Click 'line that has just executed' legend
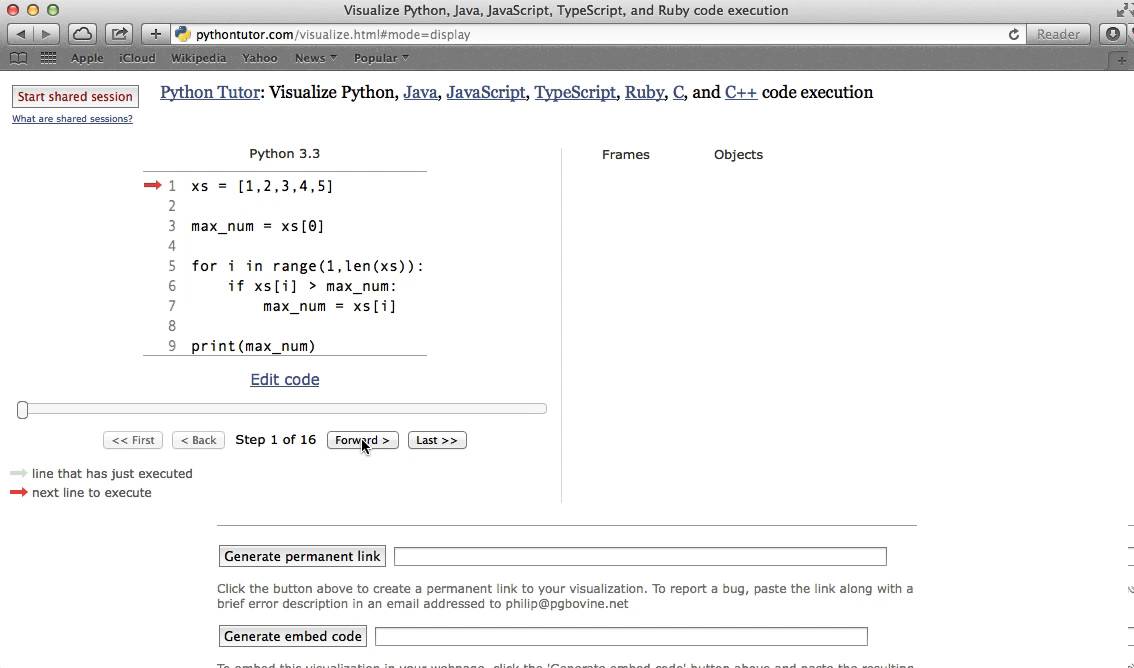 click(112, 474)
